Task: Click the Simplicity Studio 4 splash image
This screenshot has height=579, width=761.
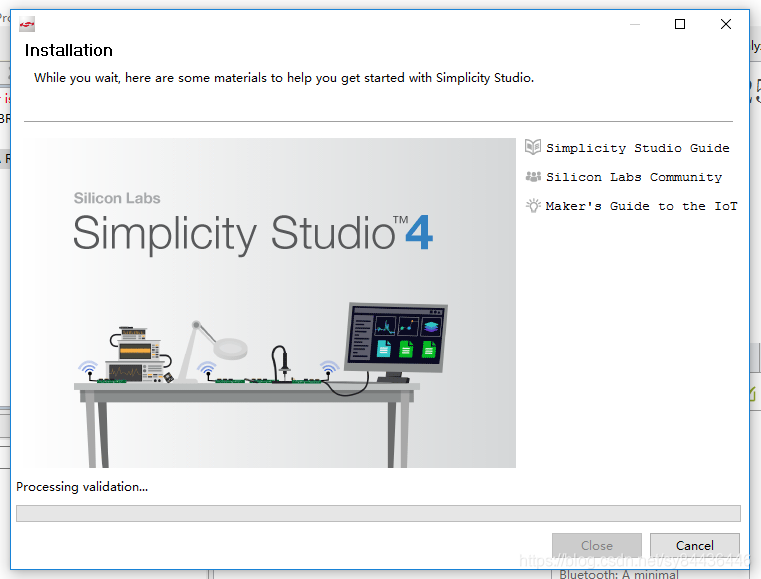Action: point(270,303)
